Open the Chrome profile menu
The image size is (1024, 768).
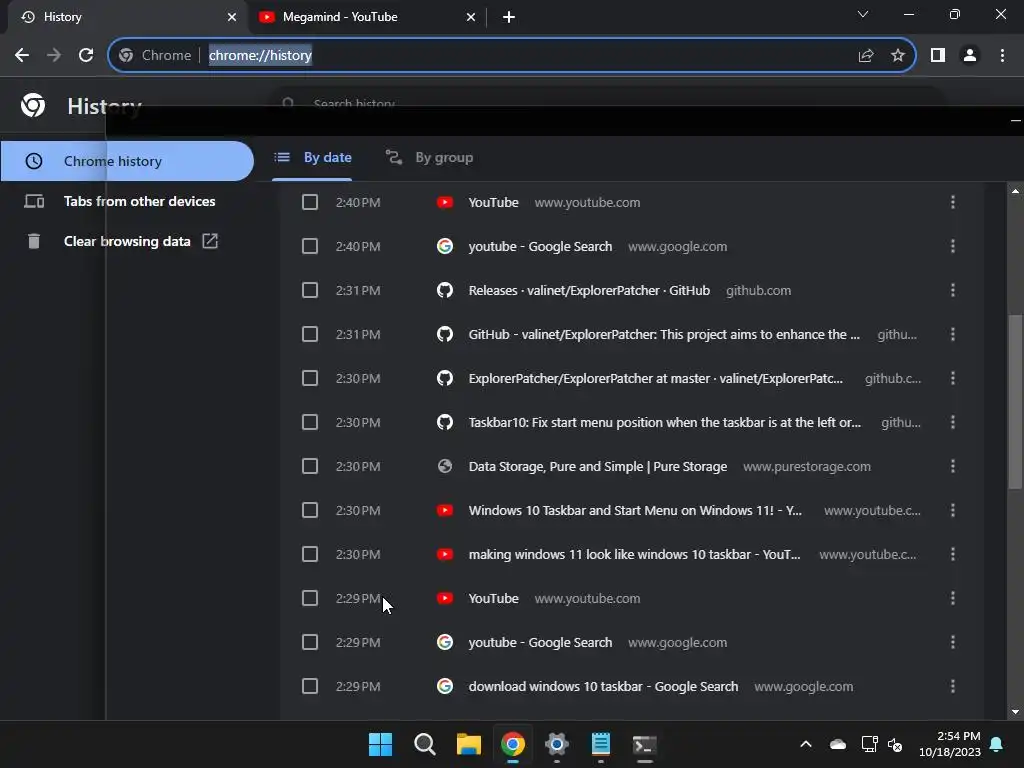click(970, 56)
